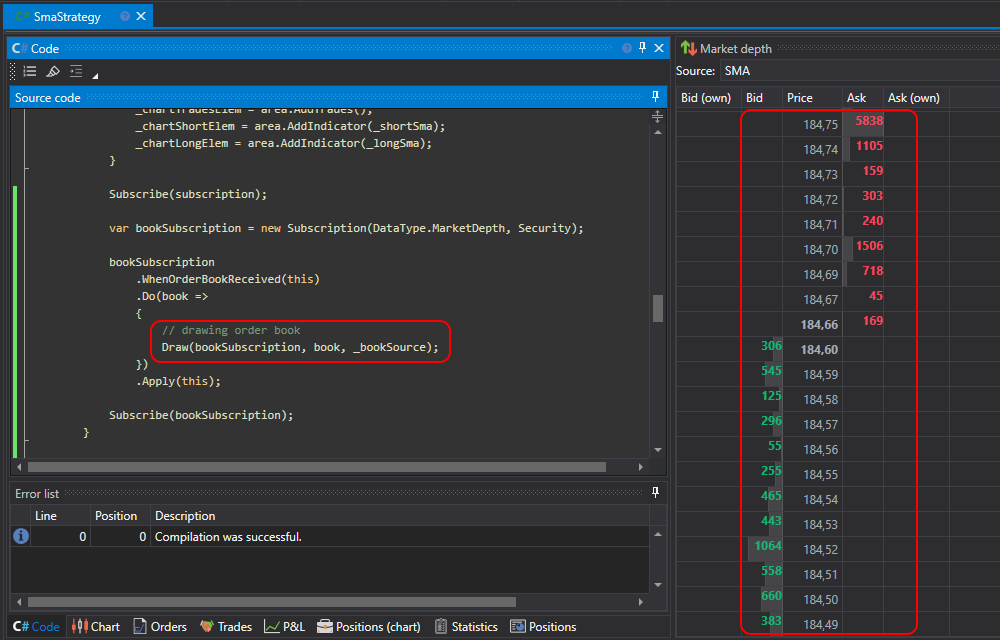The image size is (1000, 640).
Task: Select price 184,49 cell
Action: click(812, 624)
